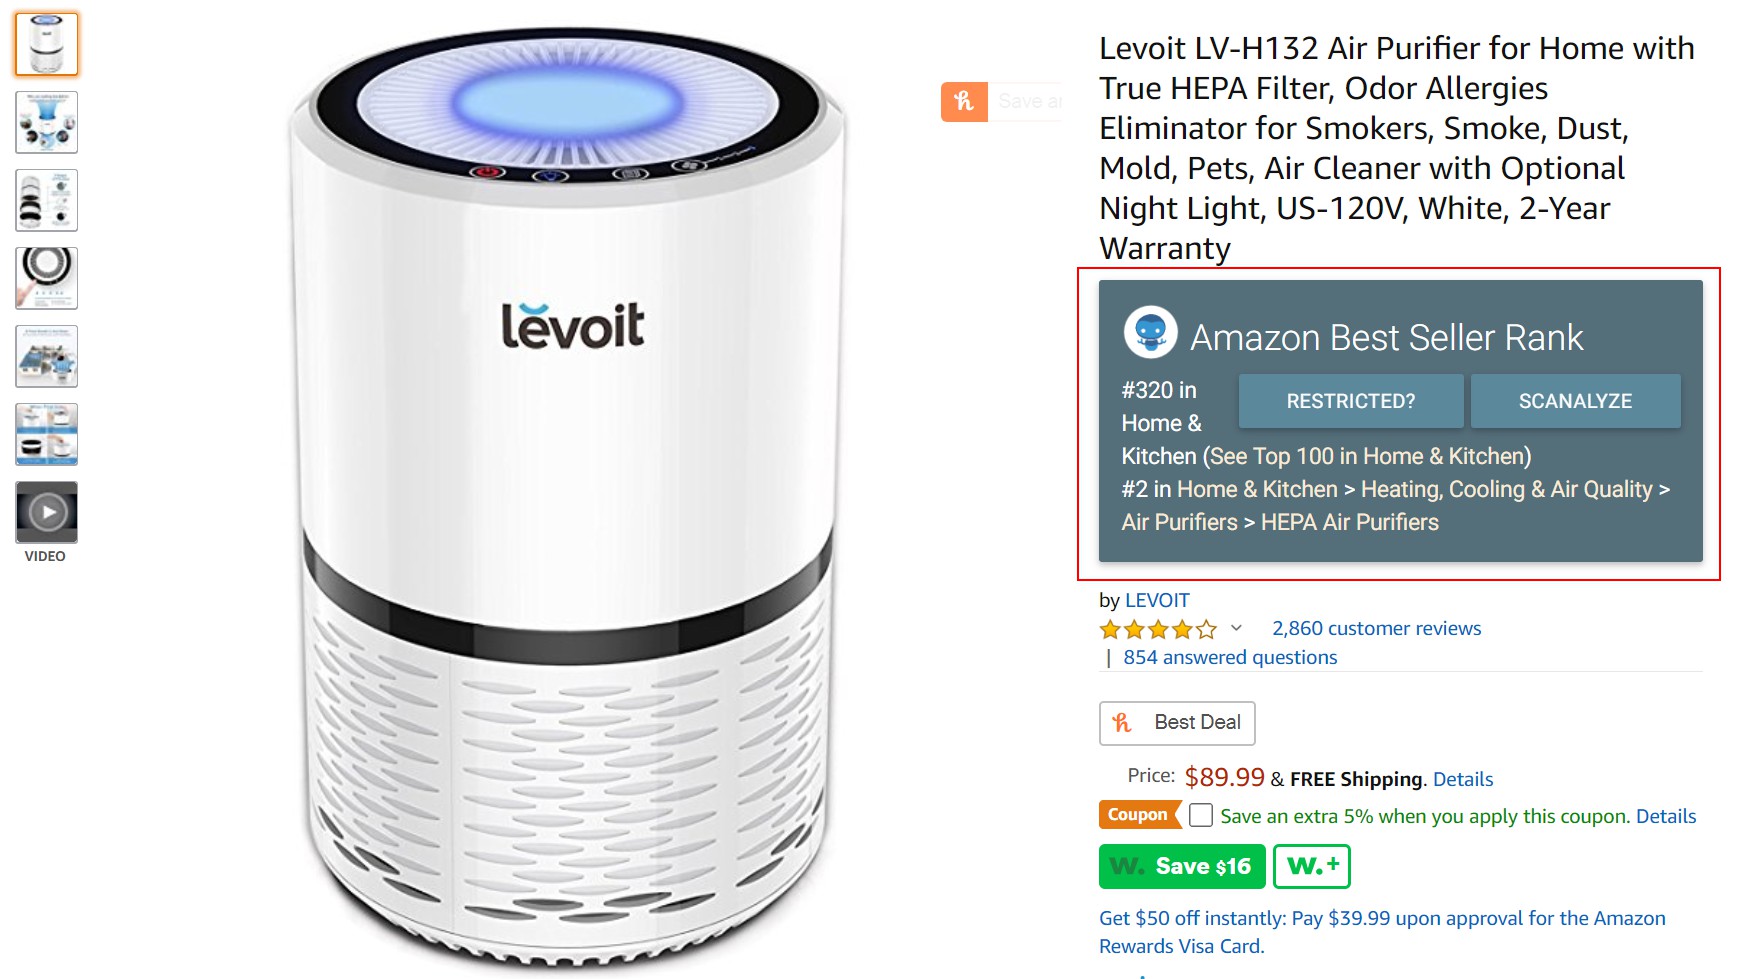Select the first product thumbnail
The width and height of the screenshot is (1740, 979).
[46, 44]
